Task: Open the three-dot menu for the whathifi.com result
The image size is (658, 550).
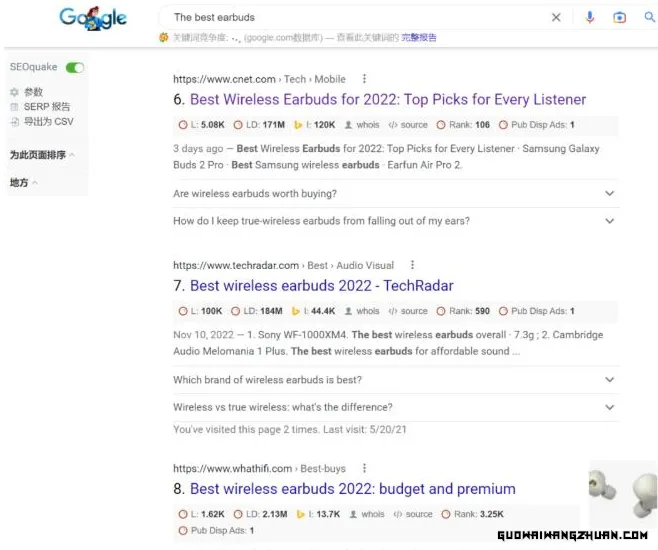Action: tap(364, 468)
